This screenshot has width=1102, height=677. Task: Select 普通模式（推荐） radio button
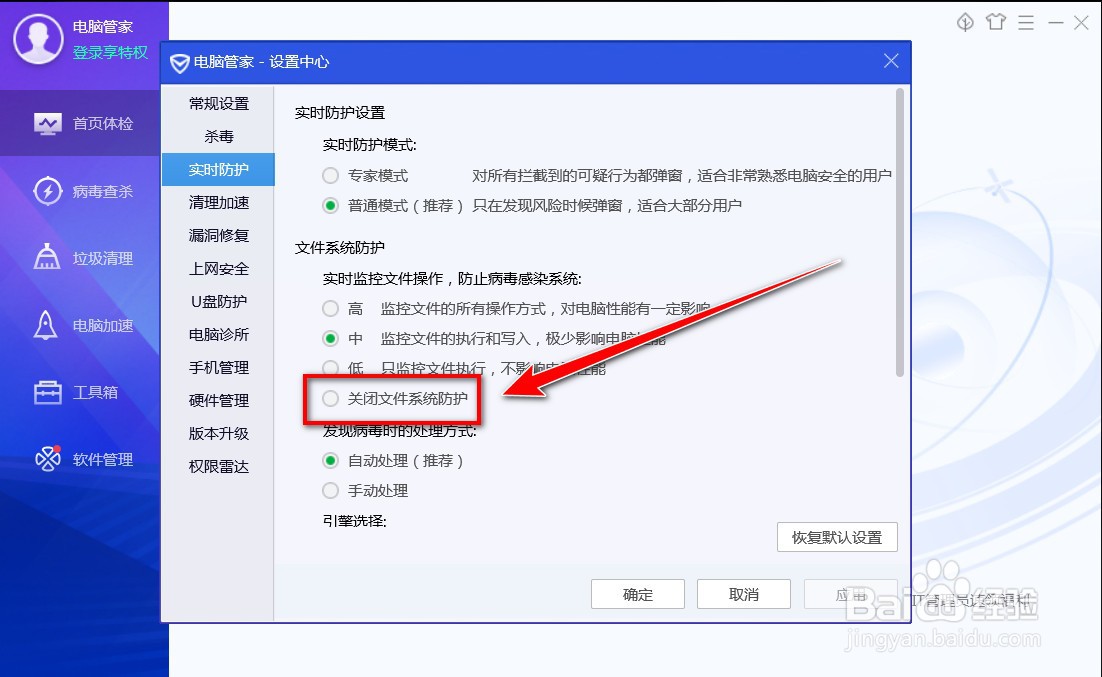point(330,205)
